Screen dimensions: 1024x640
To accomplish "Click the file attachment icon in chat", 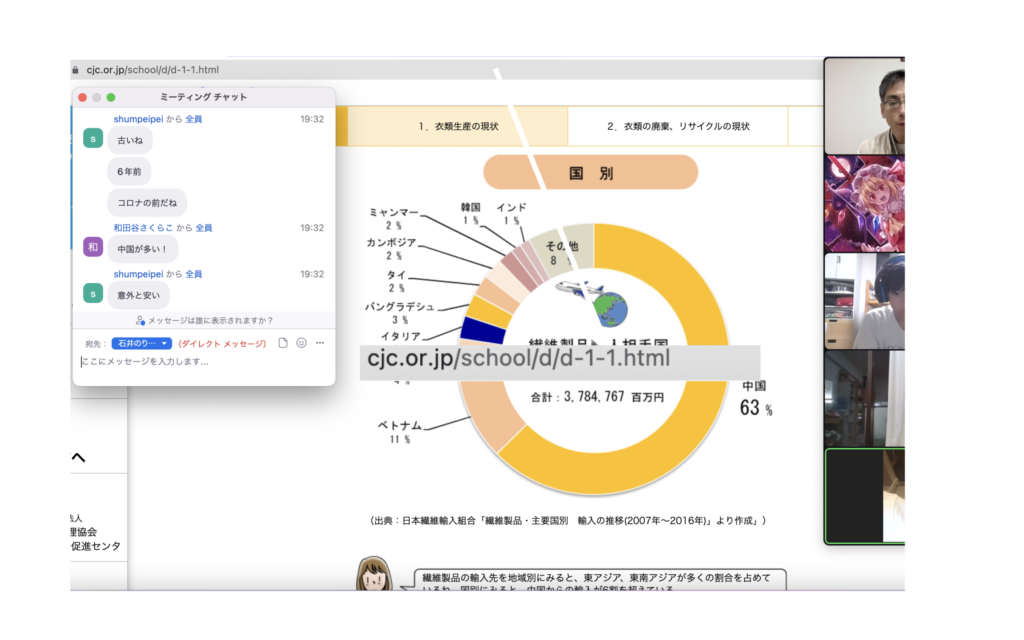I will 283,343.
